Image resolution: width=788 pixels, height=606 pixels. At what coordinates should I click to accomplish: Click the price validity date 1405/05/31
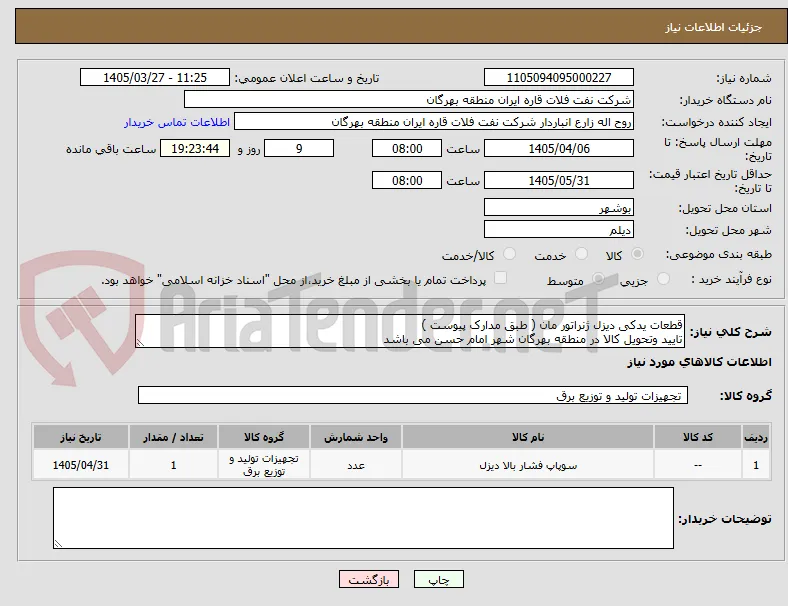(x=558, y=180)
